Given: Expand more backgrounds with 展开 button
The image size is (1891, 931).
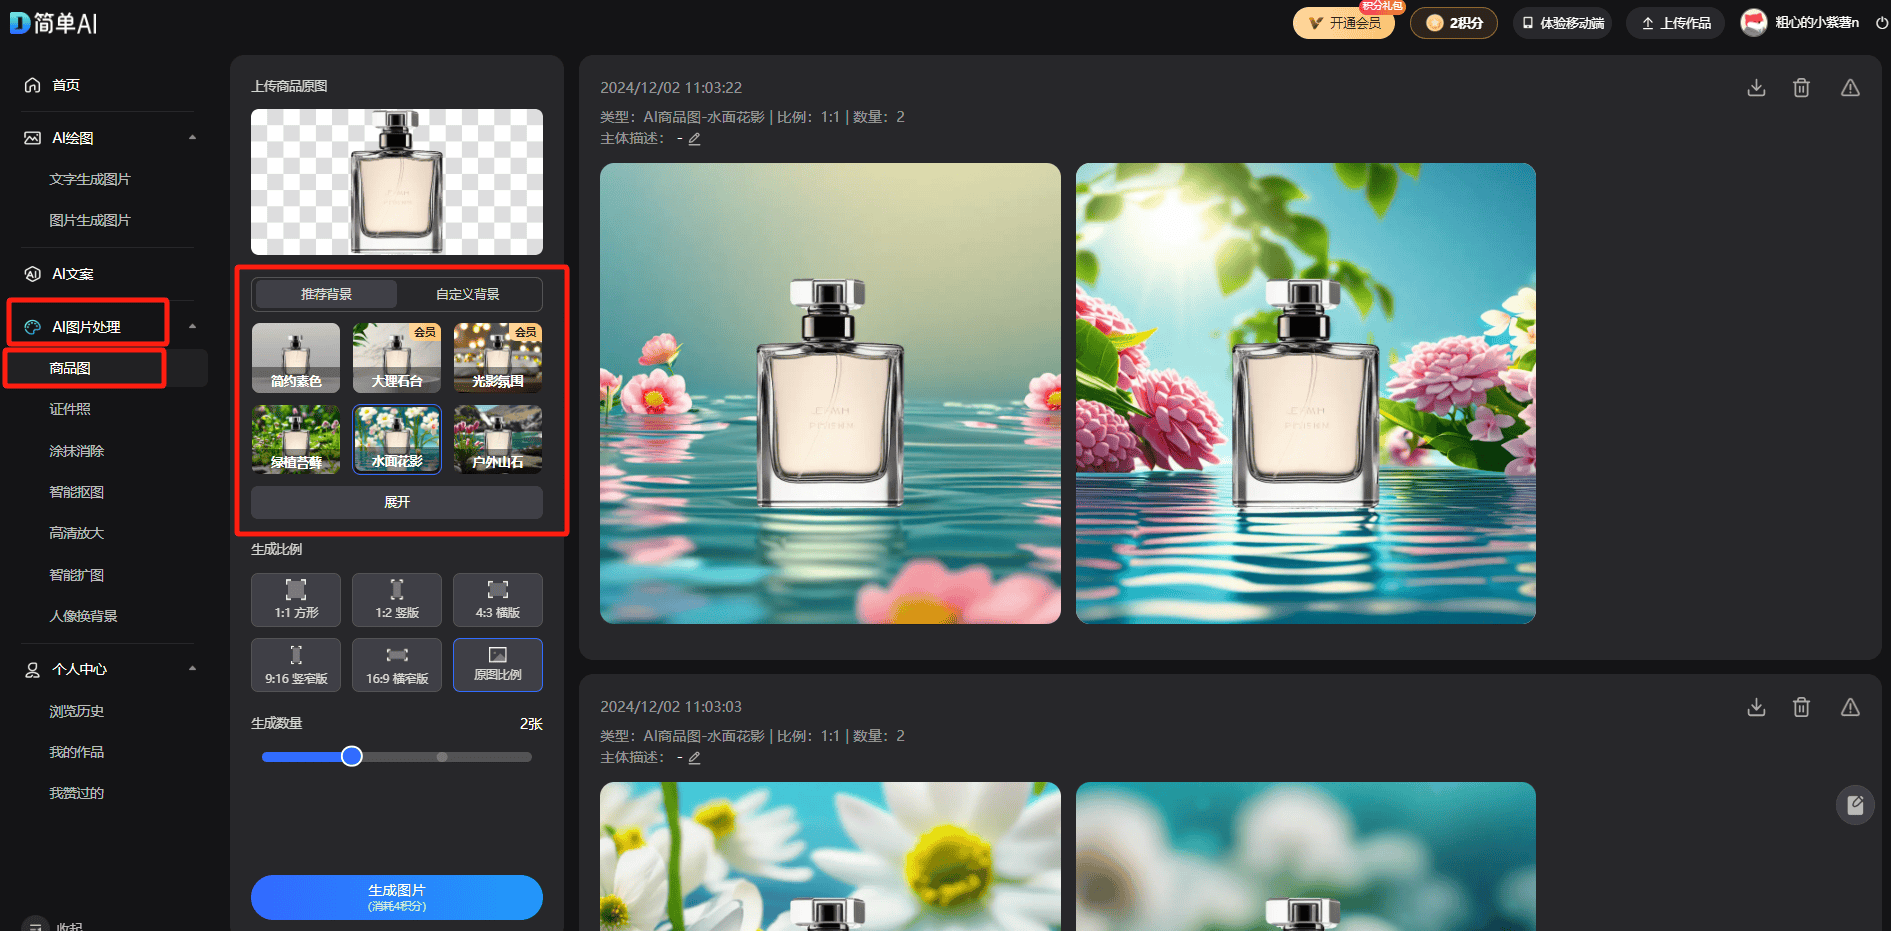Looking at the screenshot, I should [x=397, y=502].
